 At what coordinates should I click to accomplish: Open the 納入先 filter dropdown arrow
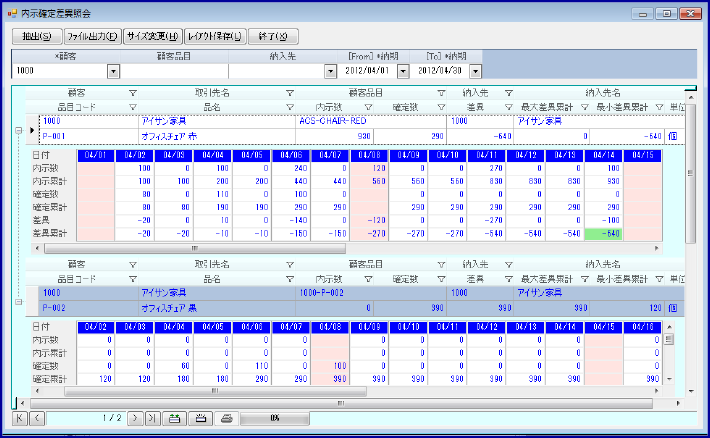pyautogui.click(x=331, y=71)
